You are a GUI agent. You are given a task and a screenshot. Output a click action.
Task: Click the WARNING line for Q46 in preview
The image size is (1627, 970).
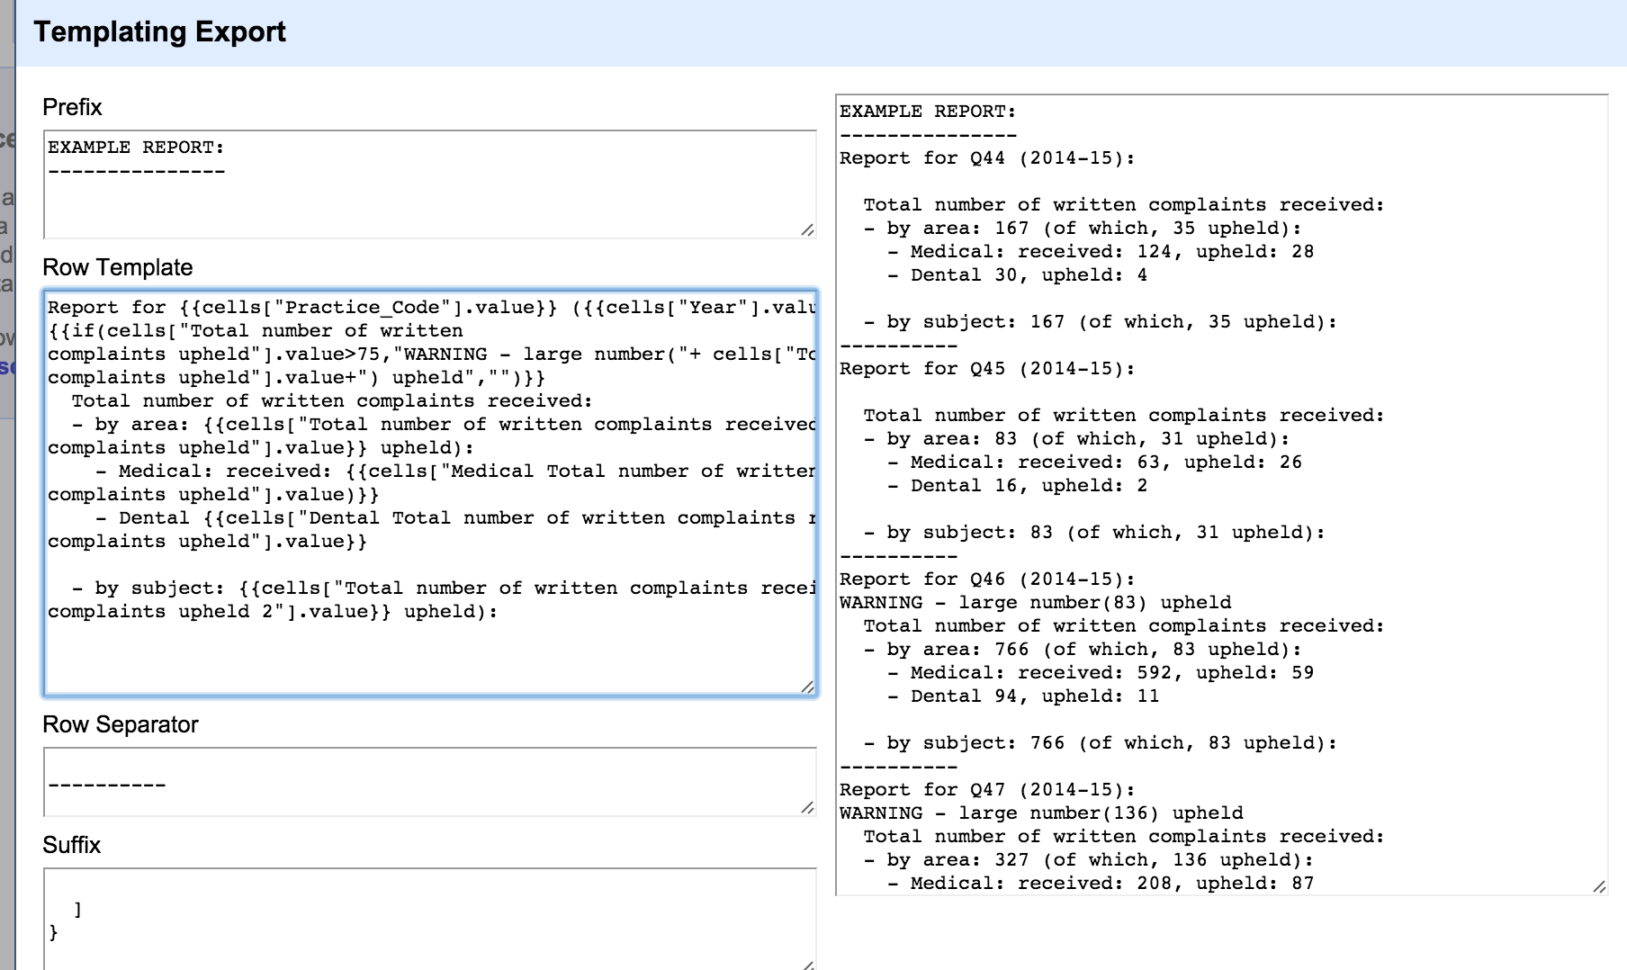pos(1036,602)
